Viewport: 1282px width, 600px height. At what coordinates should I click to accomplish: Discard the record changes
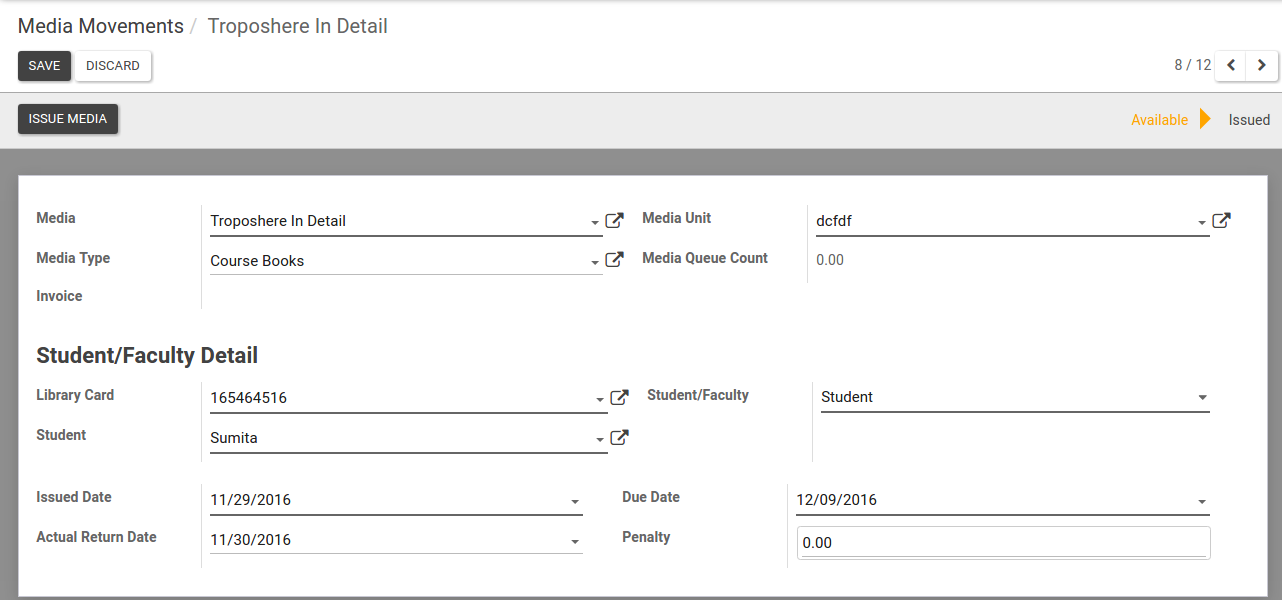click(113, 66)
